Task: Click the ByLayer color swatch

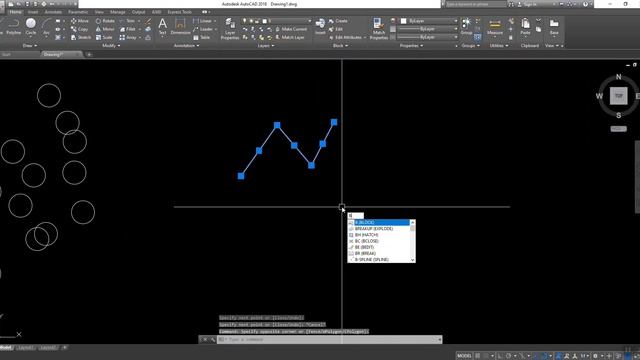Action: 404,21
